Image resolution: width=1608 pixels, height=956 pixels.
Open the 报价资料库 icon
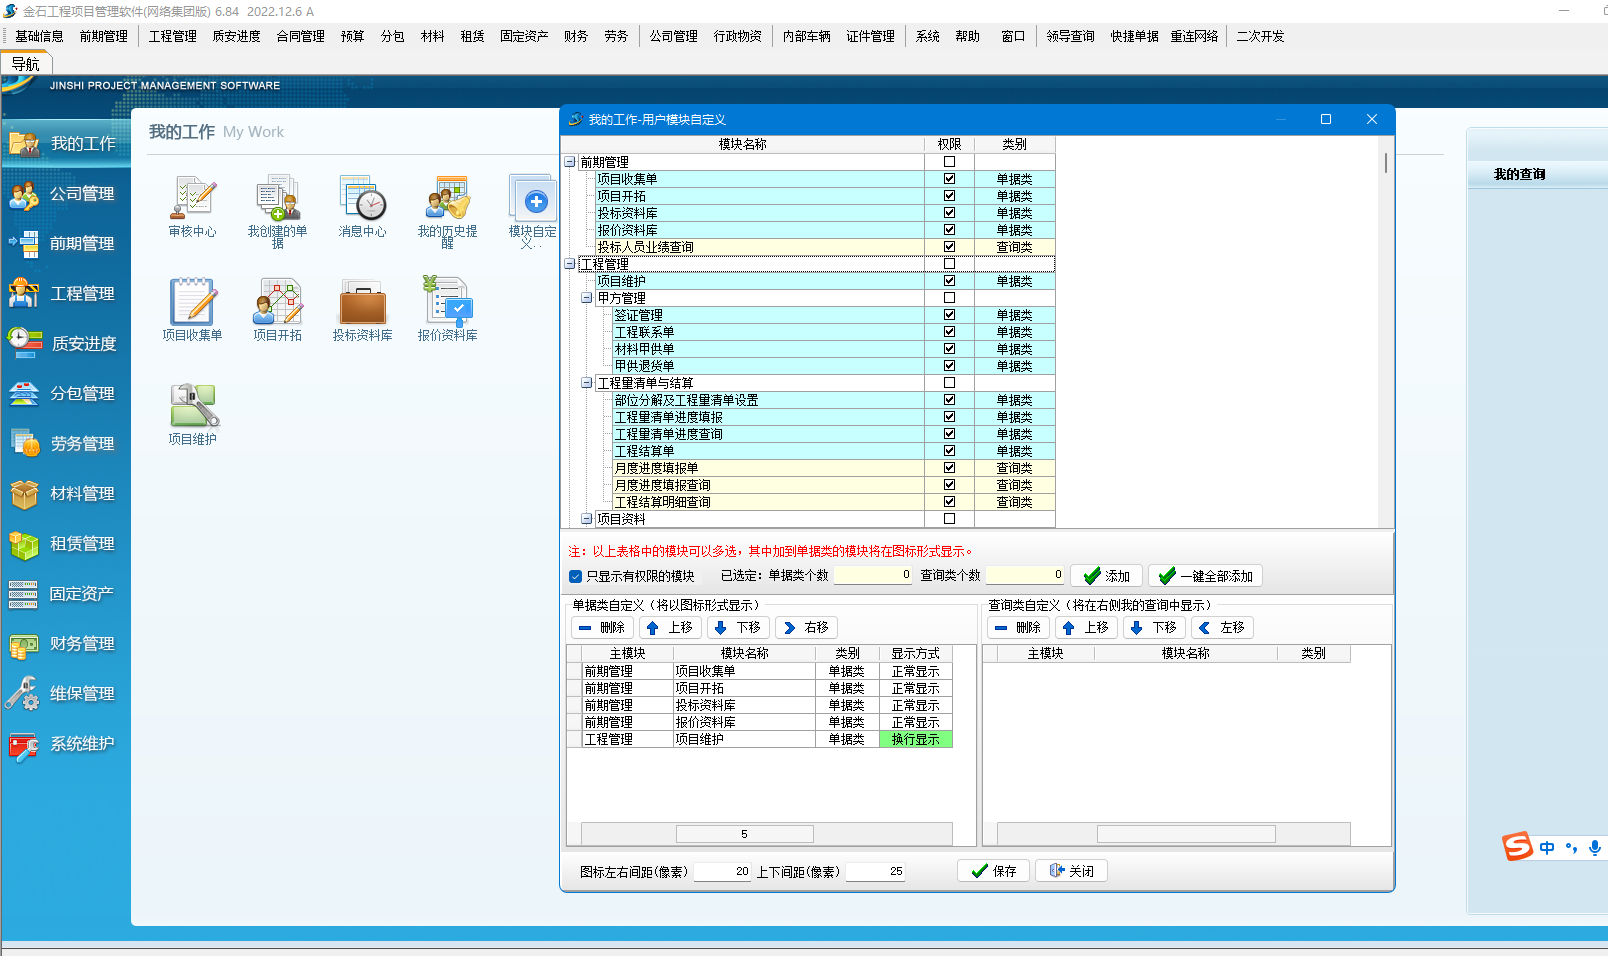(447, 303)
